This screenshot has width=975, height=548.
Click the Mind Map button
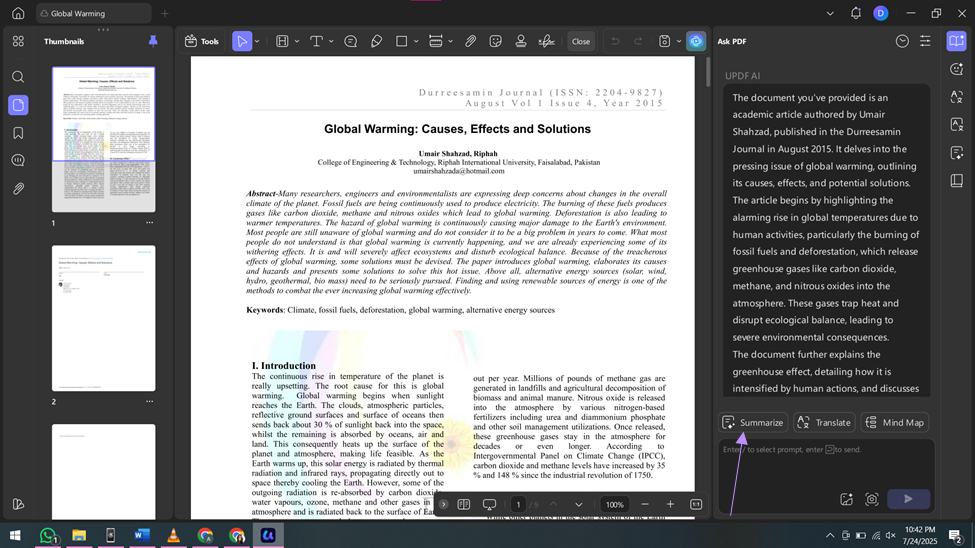coord(895,422)
